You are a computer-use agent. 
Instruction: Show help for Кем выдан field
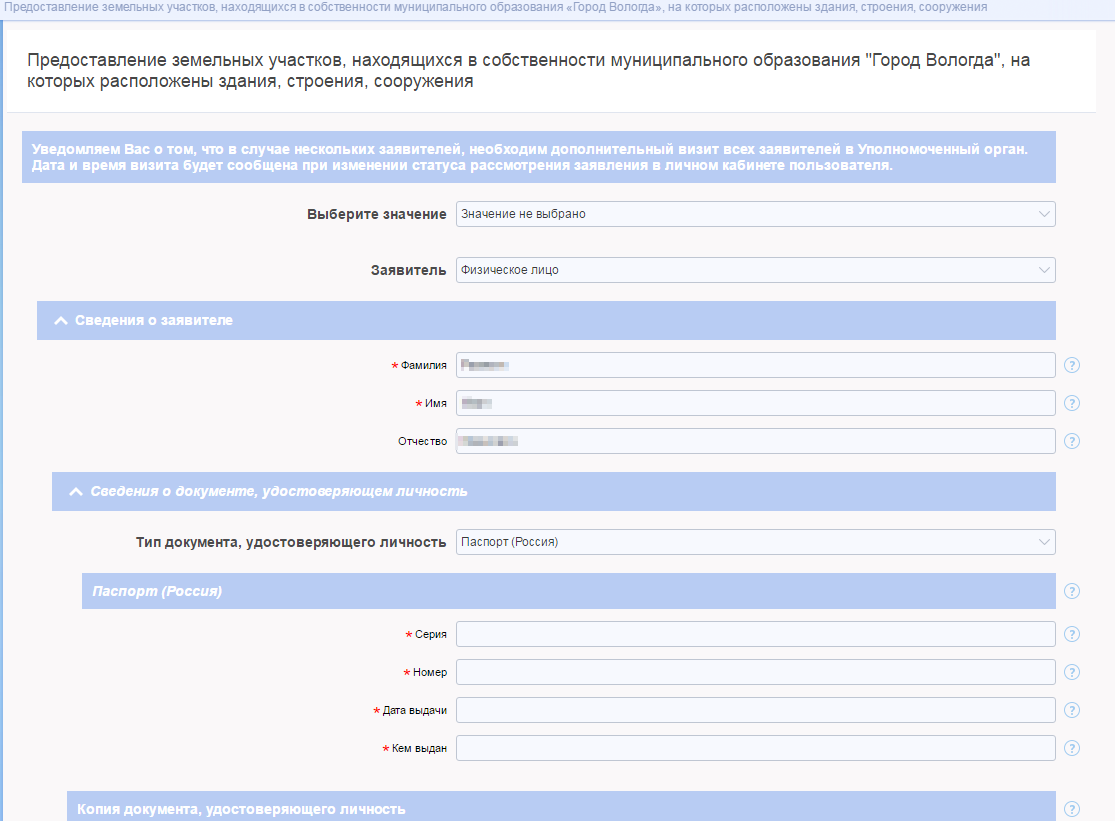click(x=1072, y=748)
